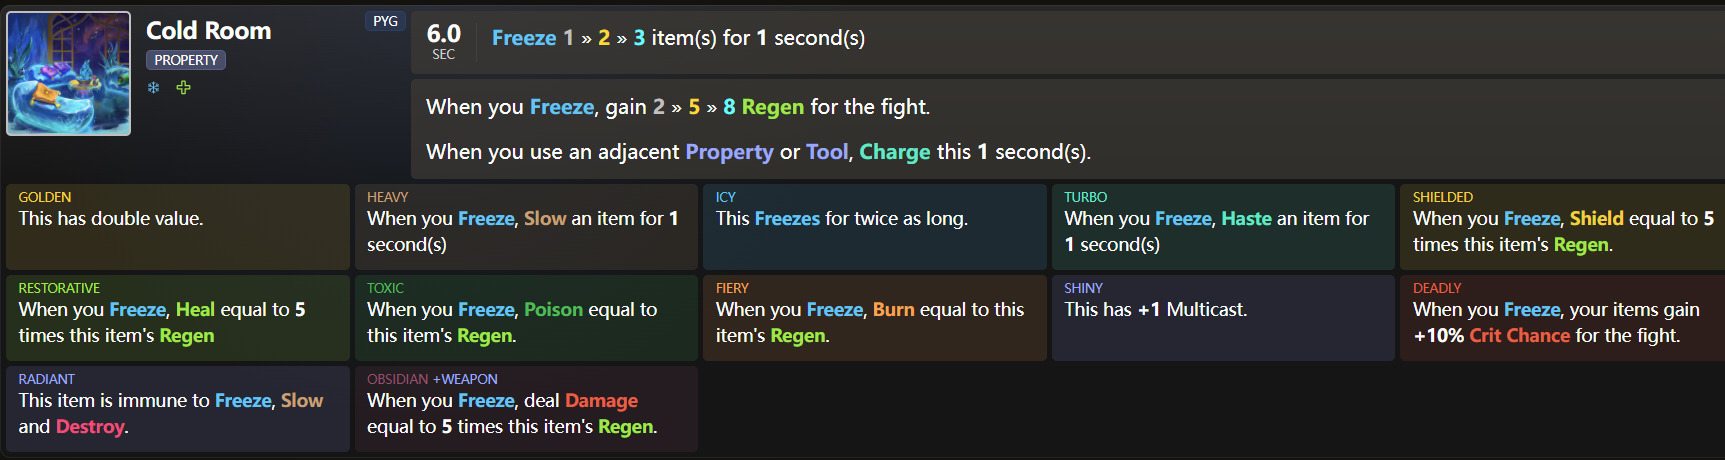Screen dimensions: 1725x460
Task: Choose the Icy enchantment card
Action: (x=875, y=226)
